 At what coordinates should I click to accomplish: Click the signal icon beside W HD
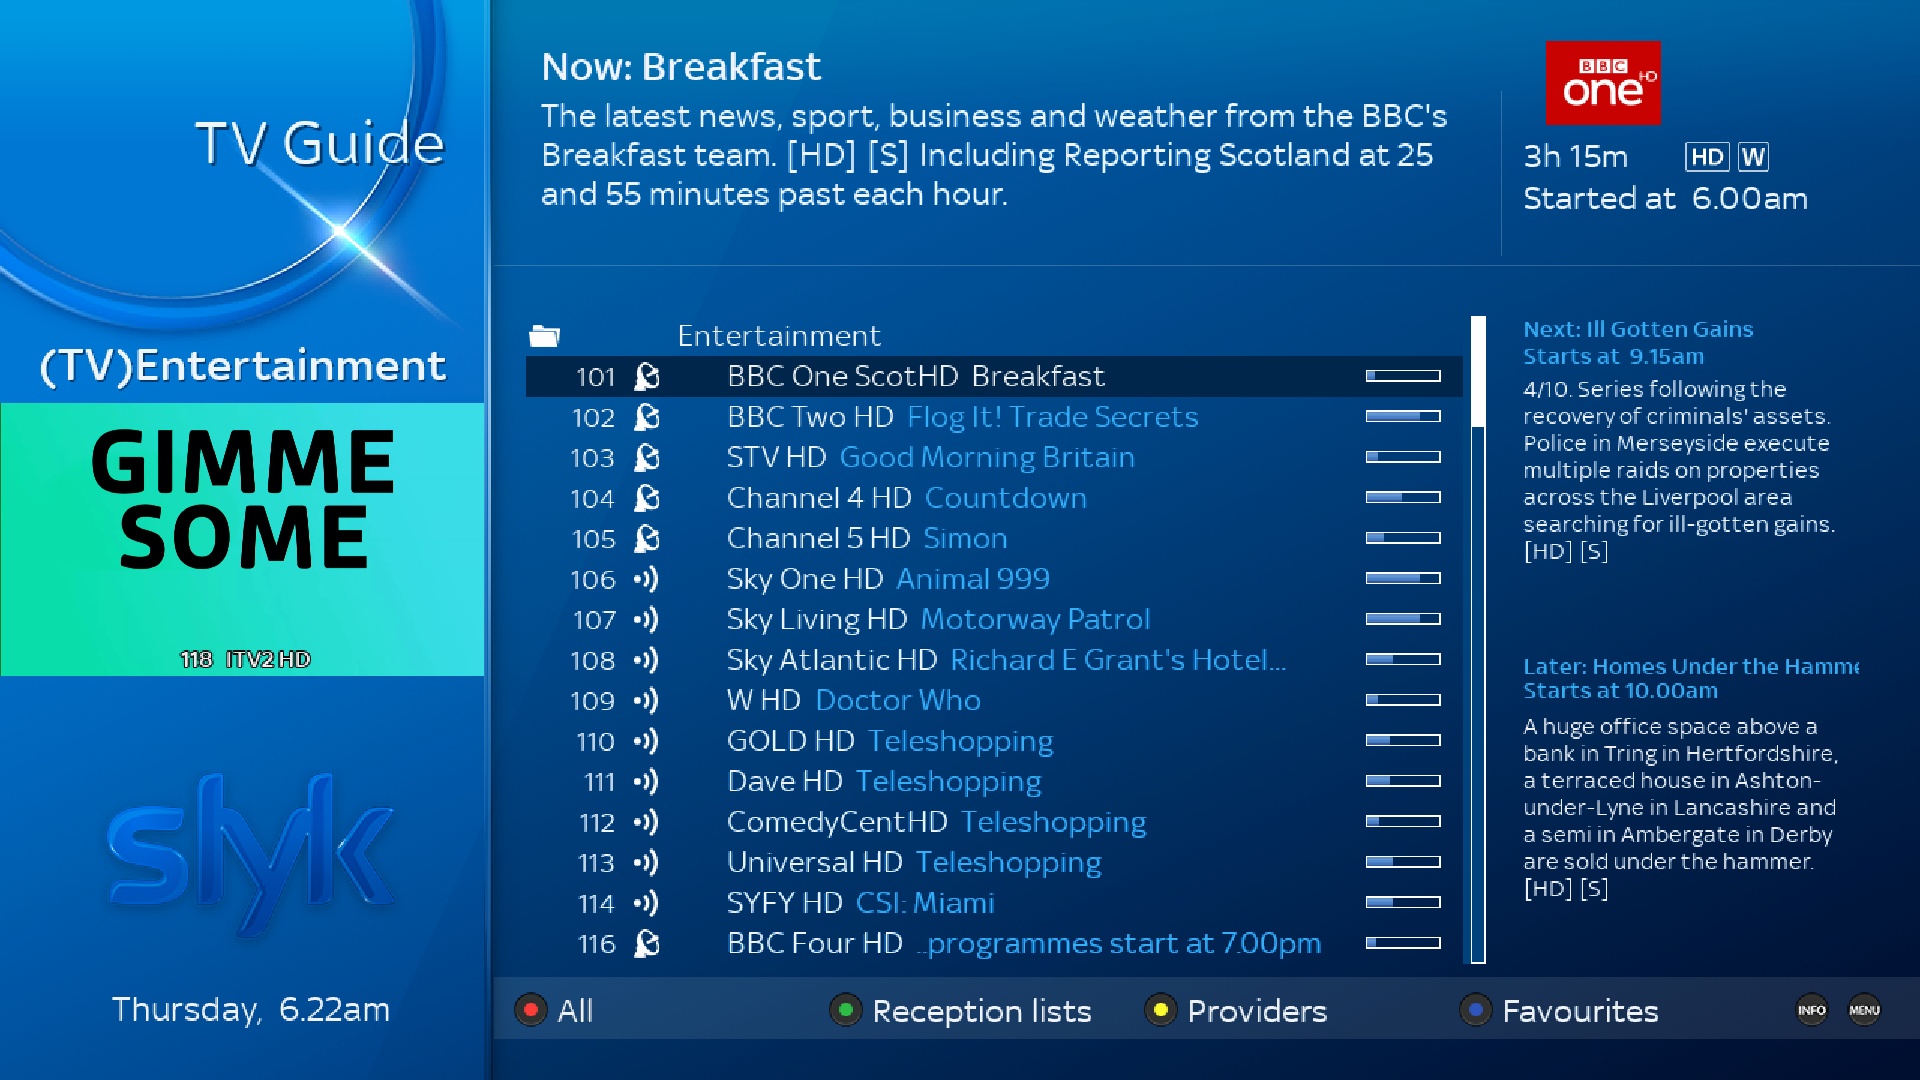(646, 701)
